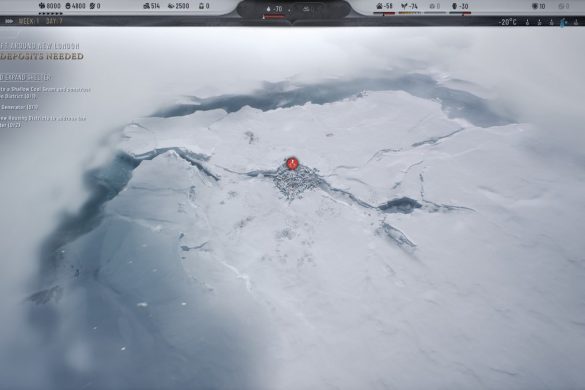Image resolution: width=585 pixels, height=390 pixels.
Task: Select the Generator objective entry
Action: click(19, 107)
